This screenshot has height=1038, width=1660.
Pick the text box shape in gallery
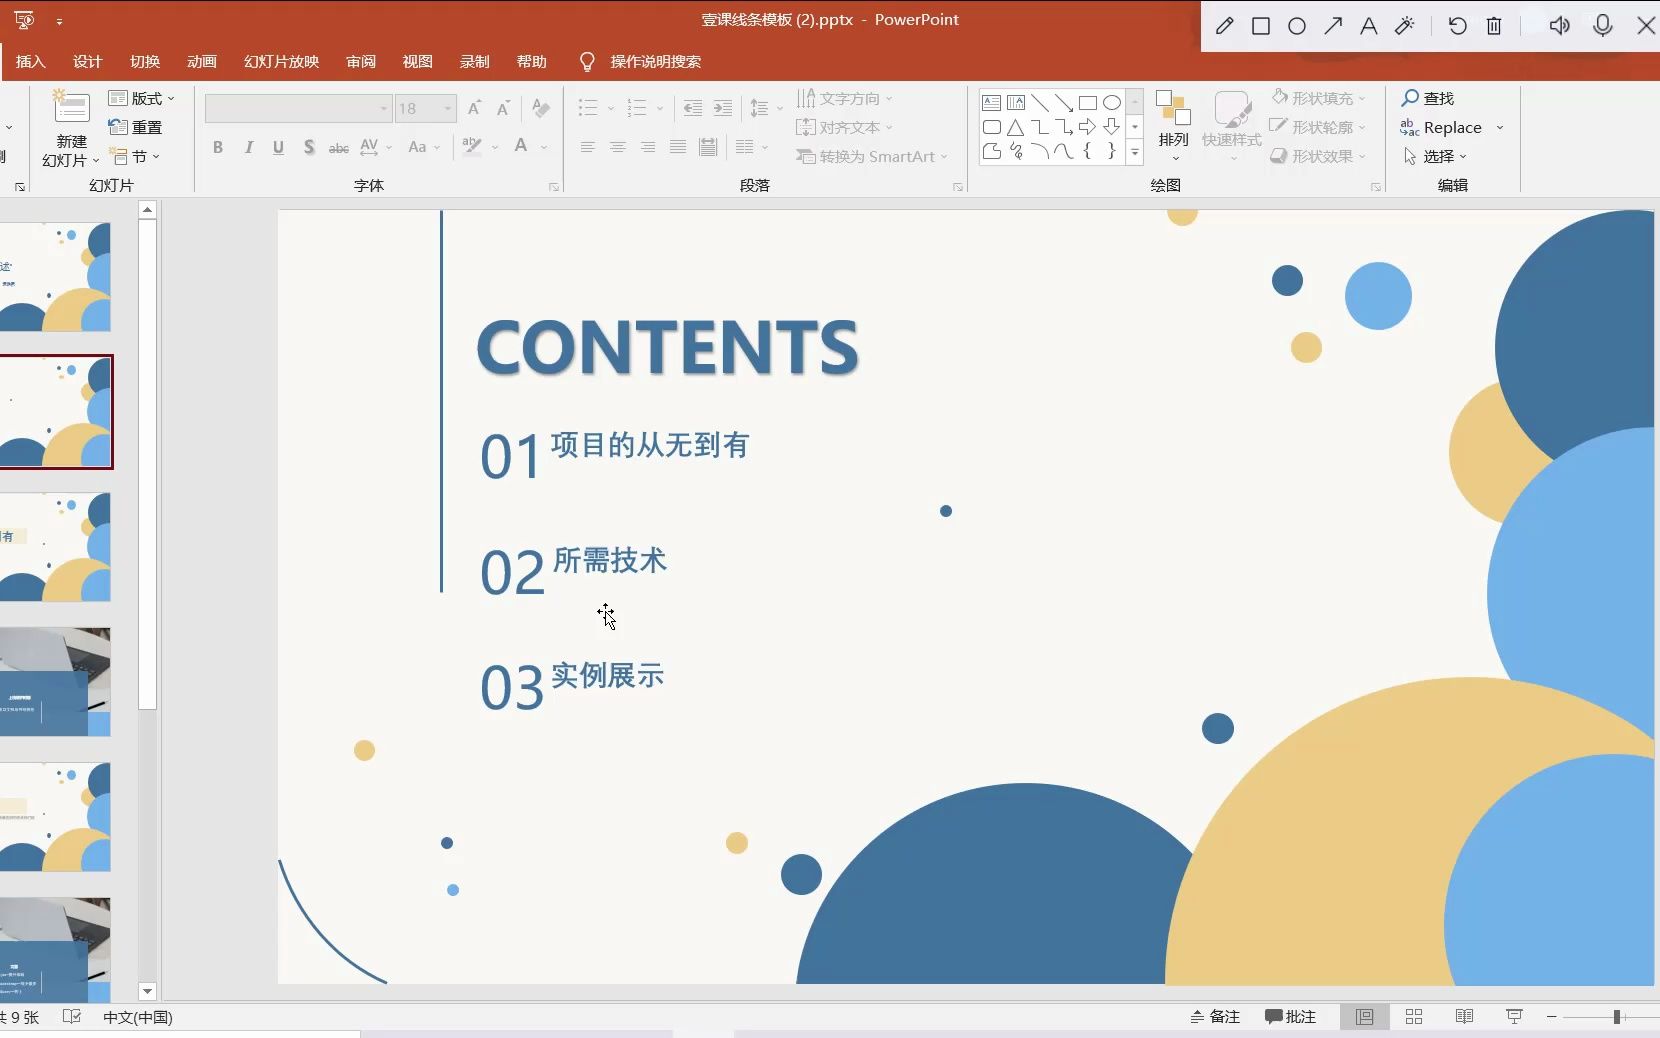coord(991,102)
